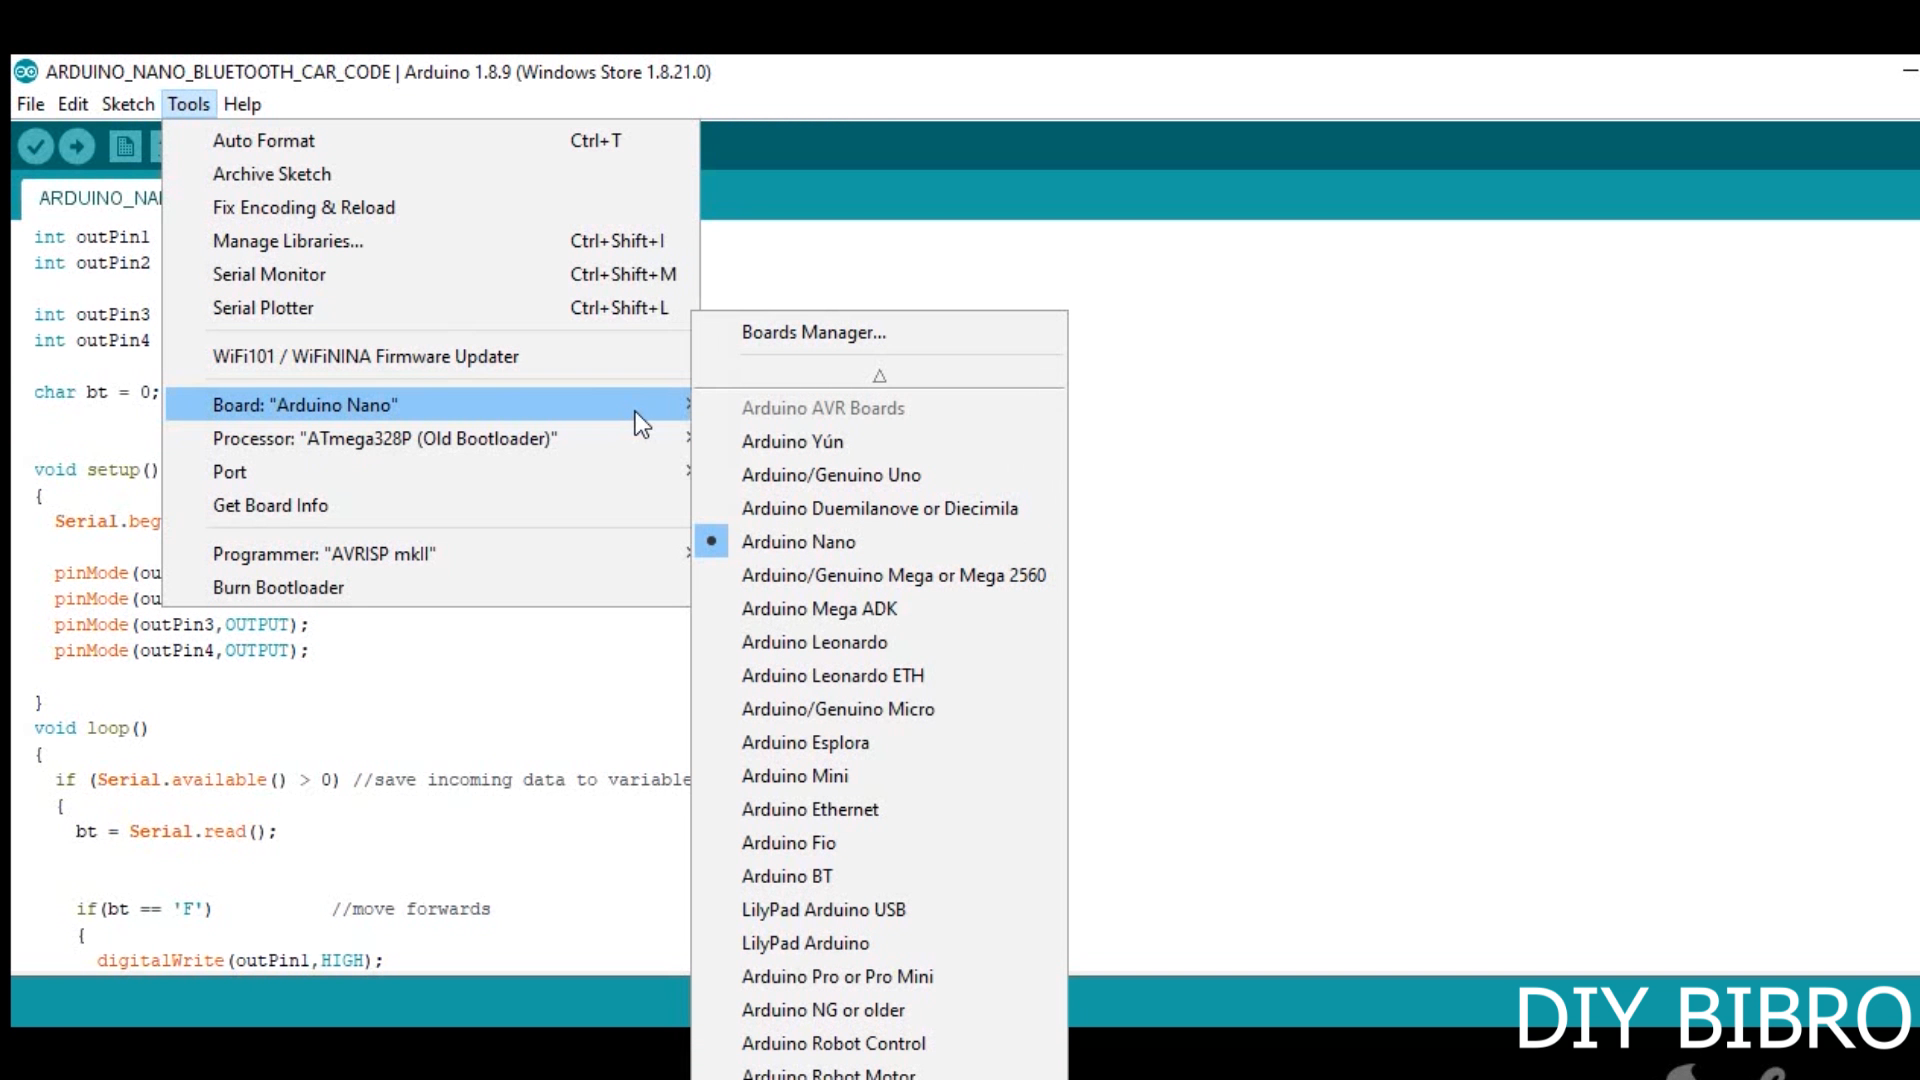Click Manage Libraries... entry
This screenshot has height=1080, width=1920.
click(288, 241)
